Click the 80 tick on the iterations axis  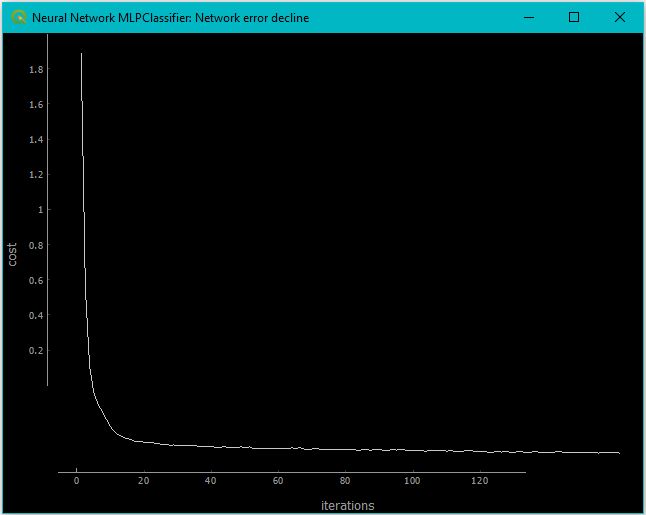point(345,481)
